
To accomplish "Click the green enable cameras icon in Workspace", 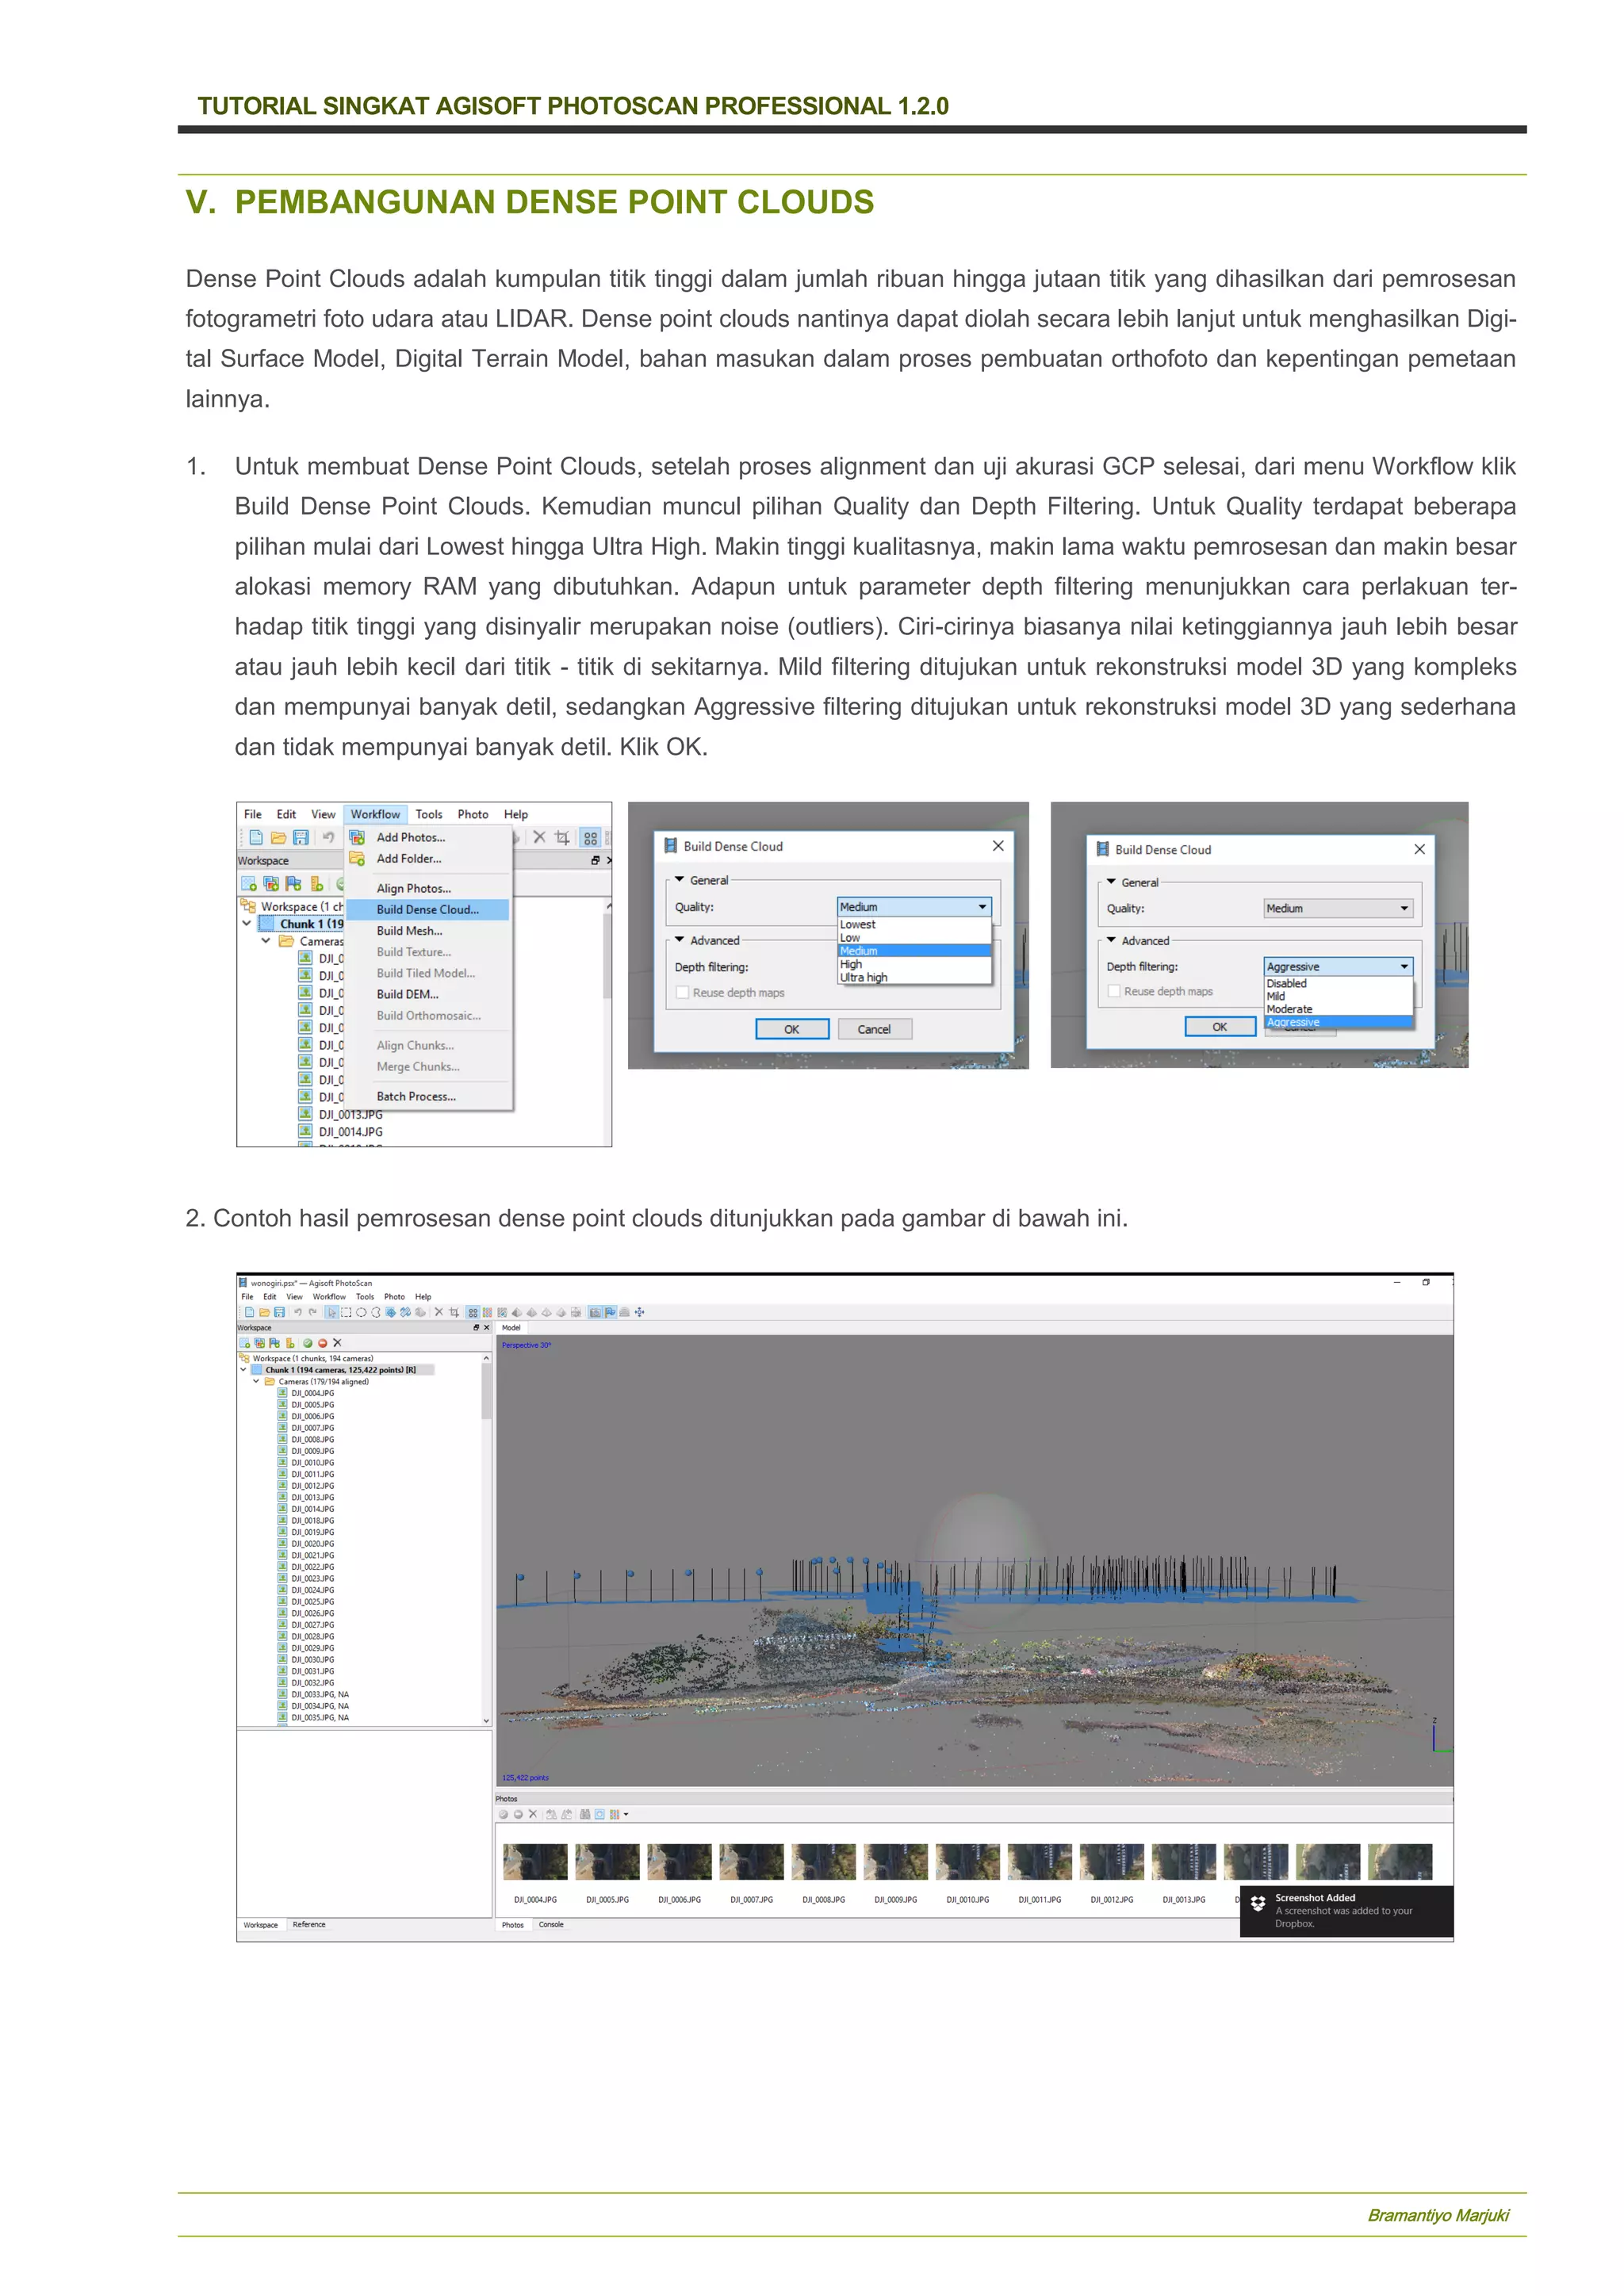I will [x=308, y=1343].
